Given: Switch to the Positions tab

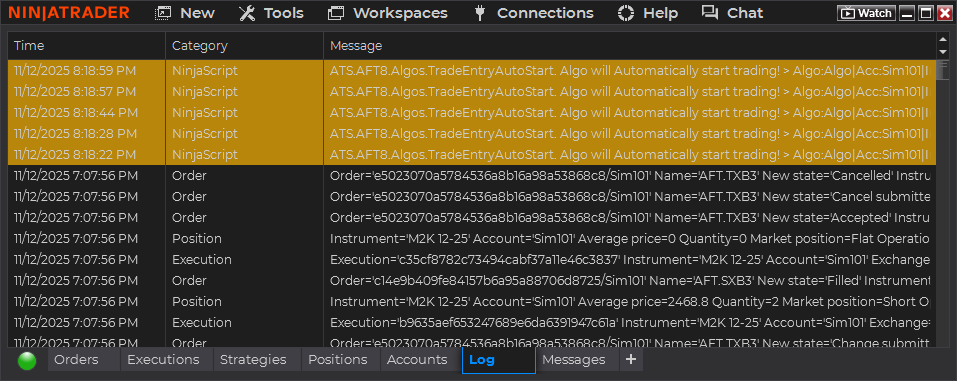Looking at the screenshot, I should coord(341,360).
